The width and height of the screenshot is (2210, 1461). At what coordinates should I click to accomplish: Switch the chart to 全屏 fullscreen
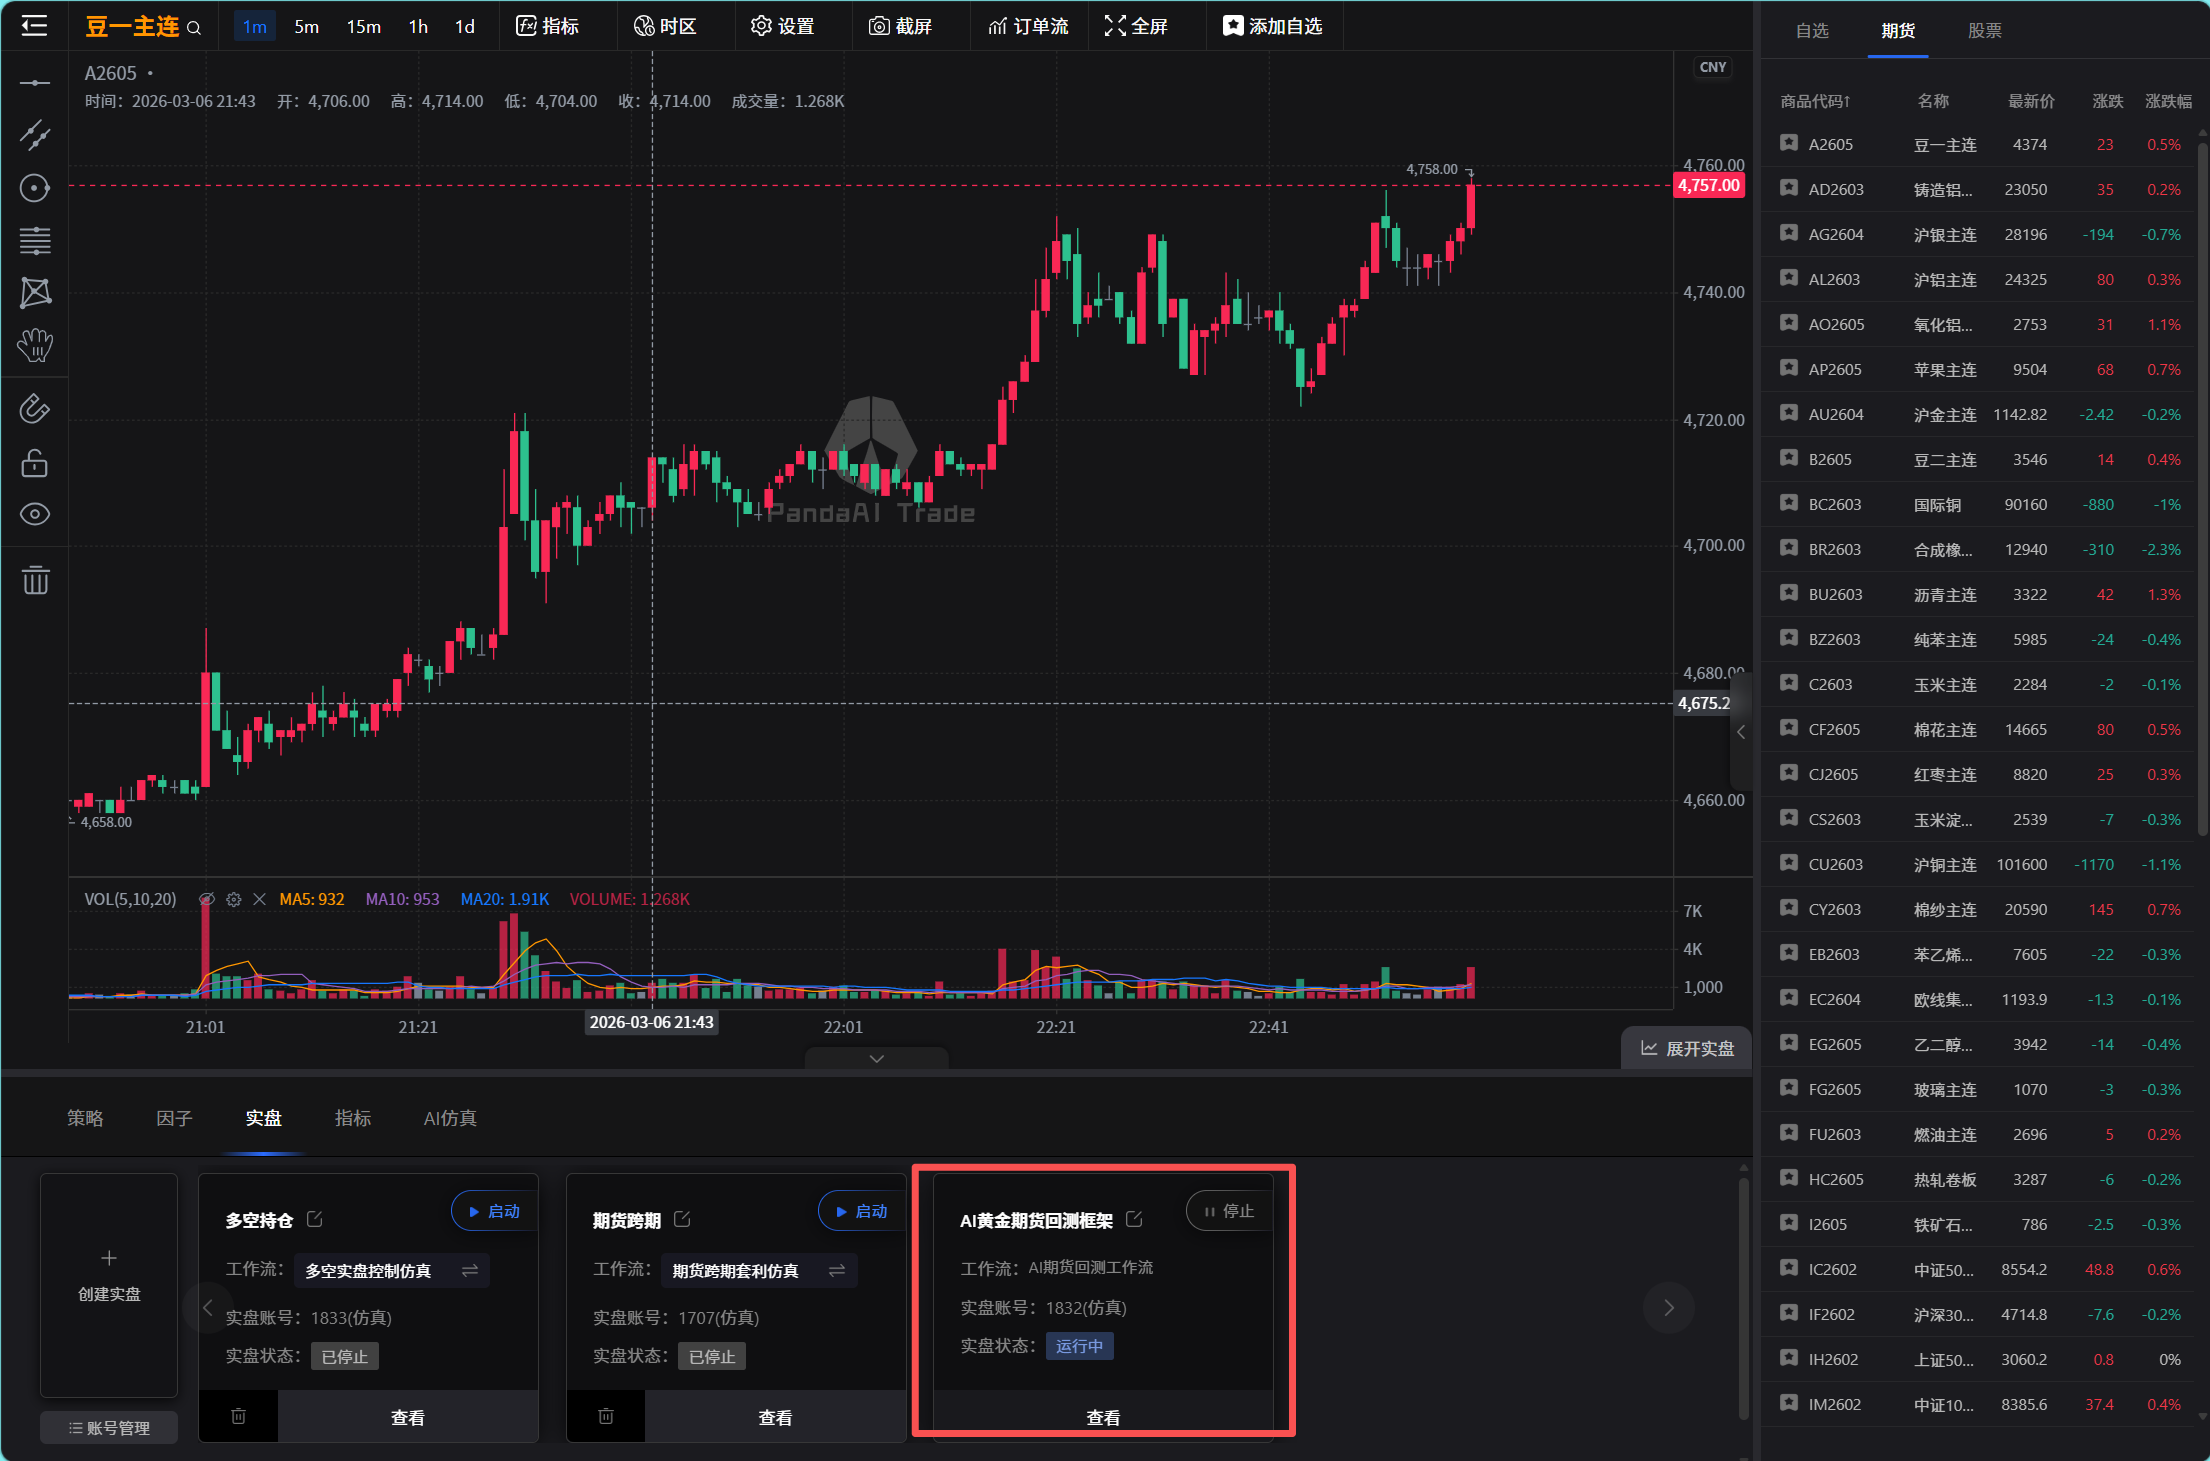click(1136, 26)
